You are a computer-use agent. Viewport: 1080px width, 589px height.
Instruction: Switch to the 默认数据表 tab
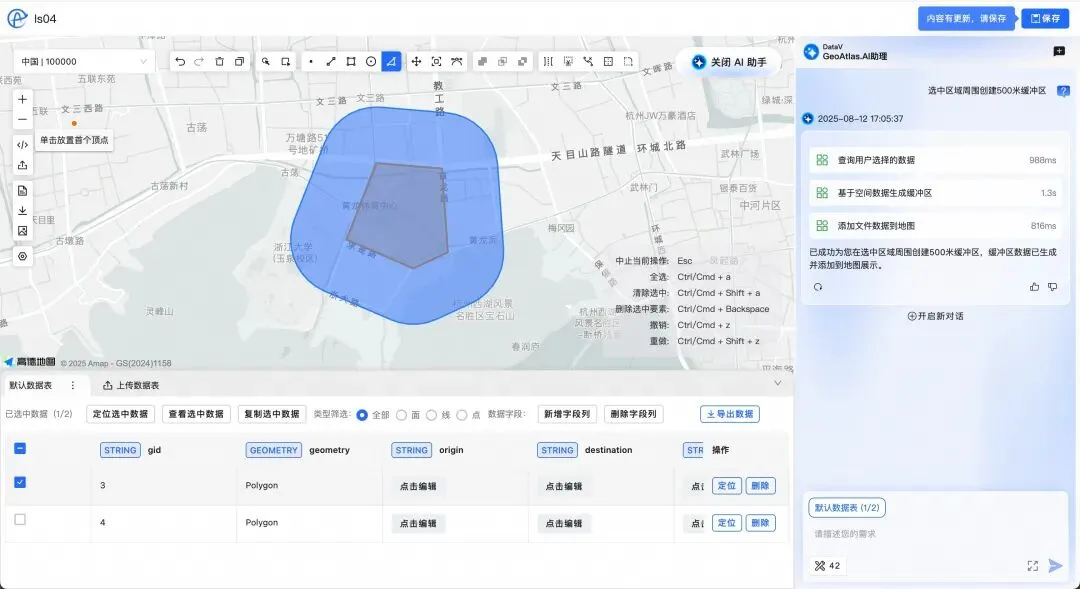tap(31, 385)
